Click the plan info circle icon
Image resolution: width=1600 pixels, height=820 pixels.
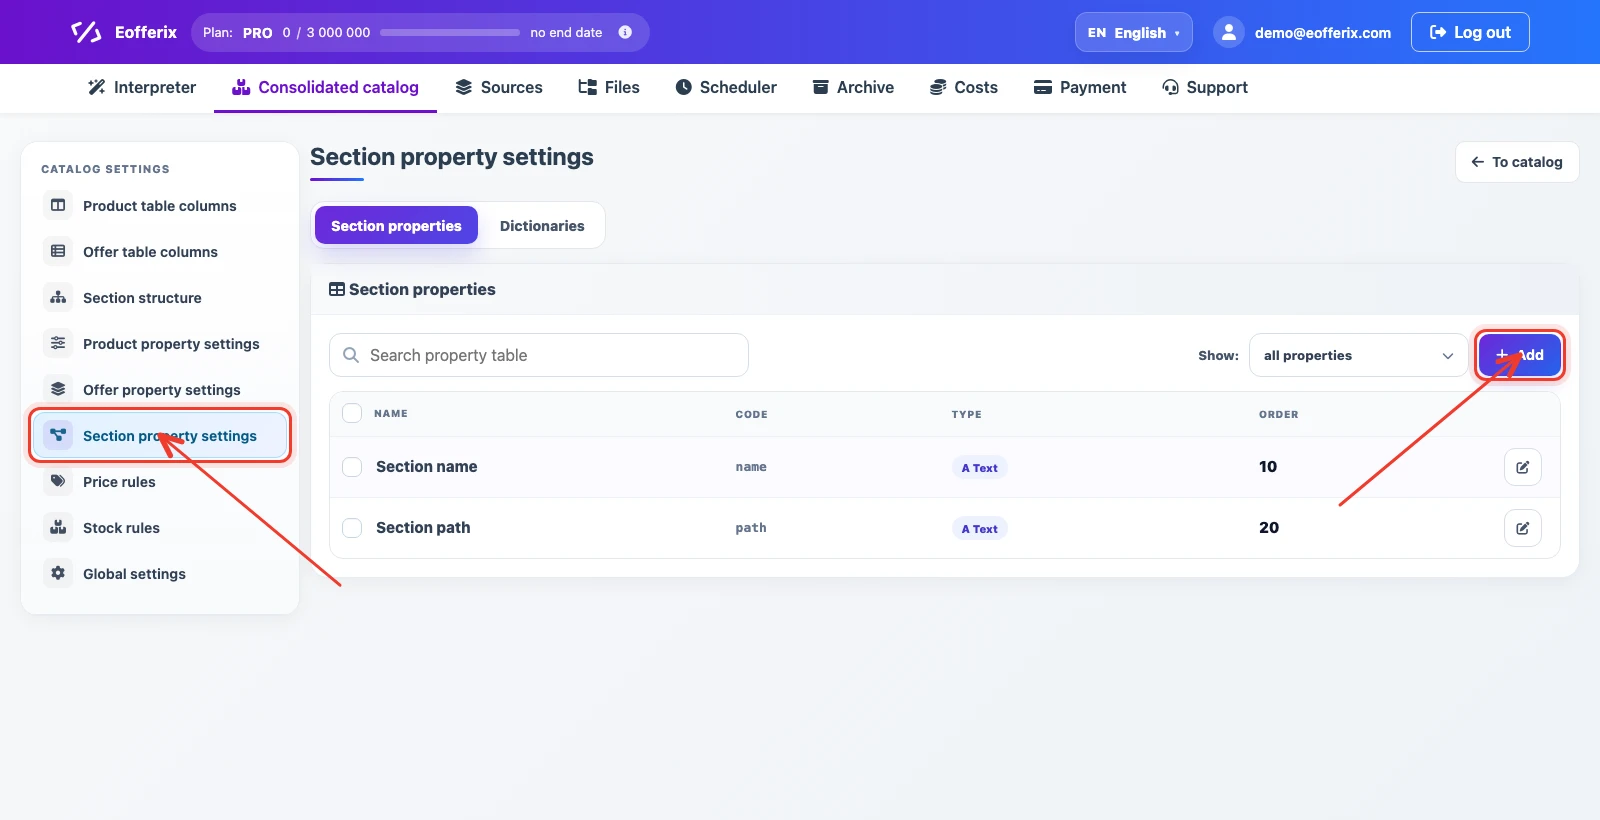[625, 32]
